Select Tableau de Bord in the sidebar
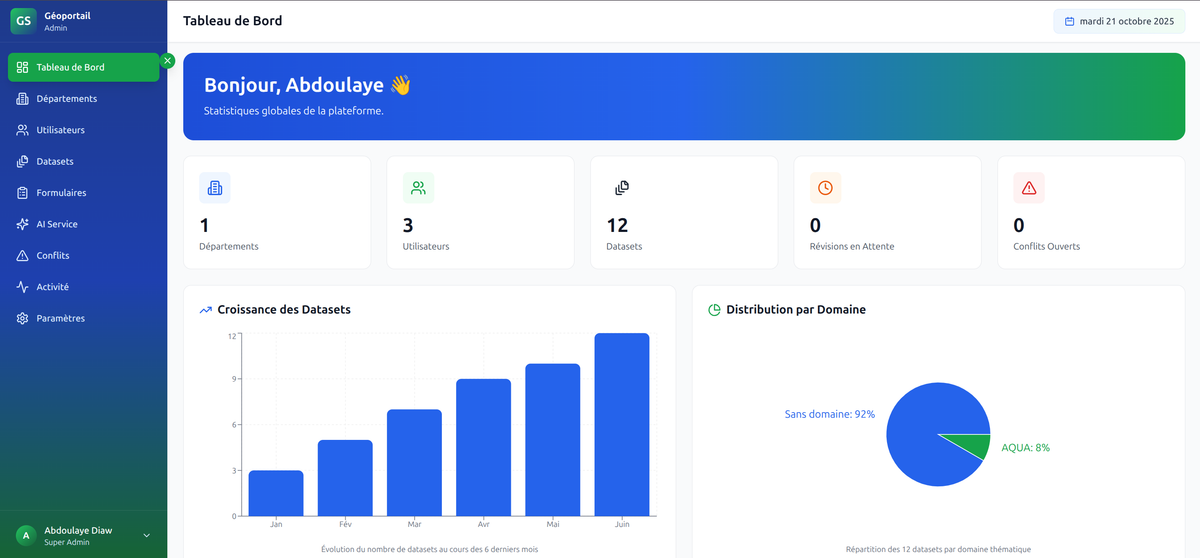This screenshot has height=558, width=1200. click(84, 68)
